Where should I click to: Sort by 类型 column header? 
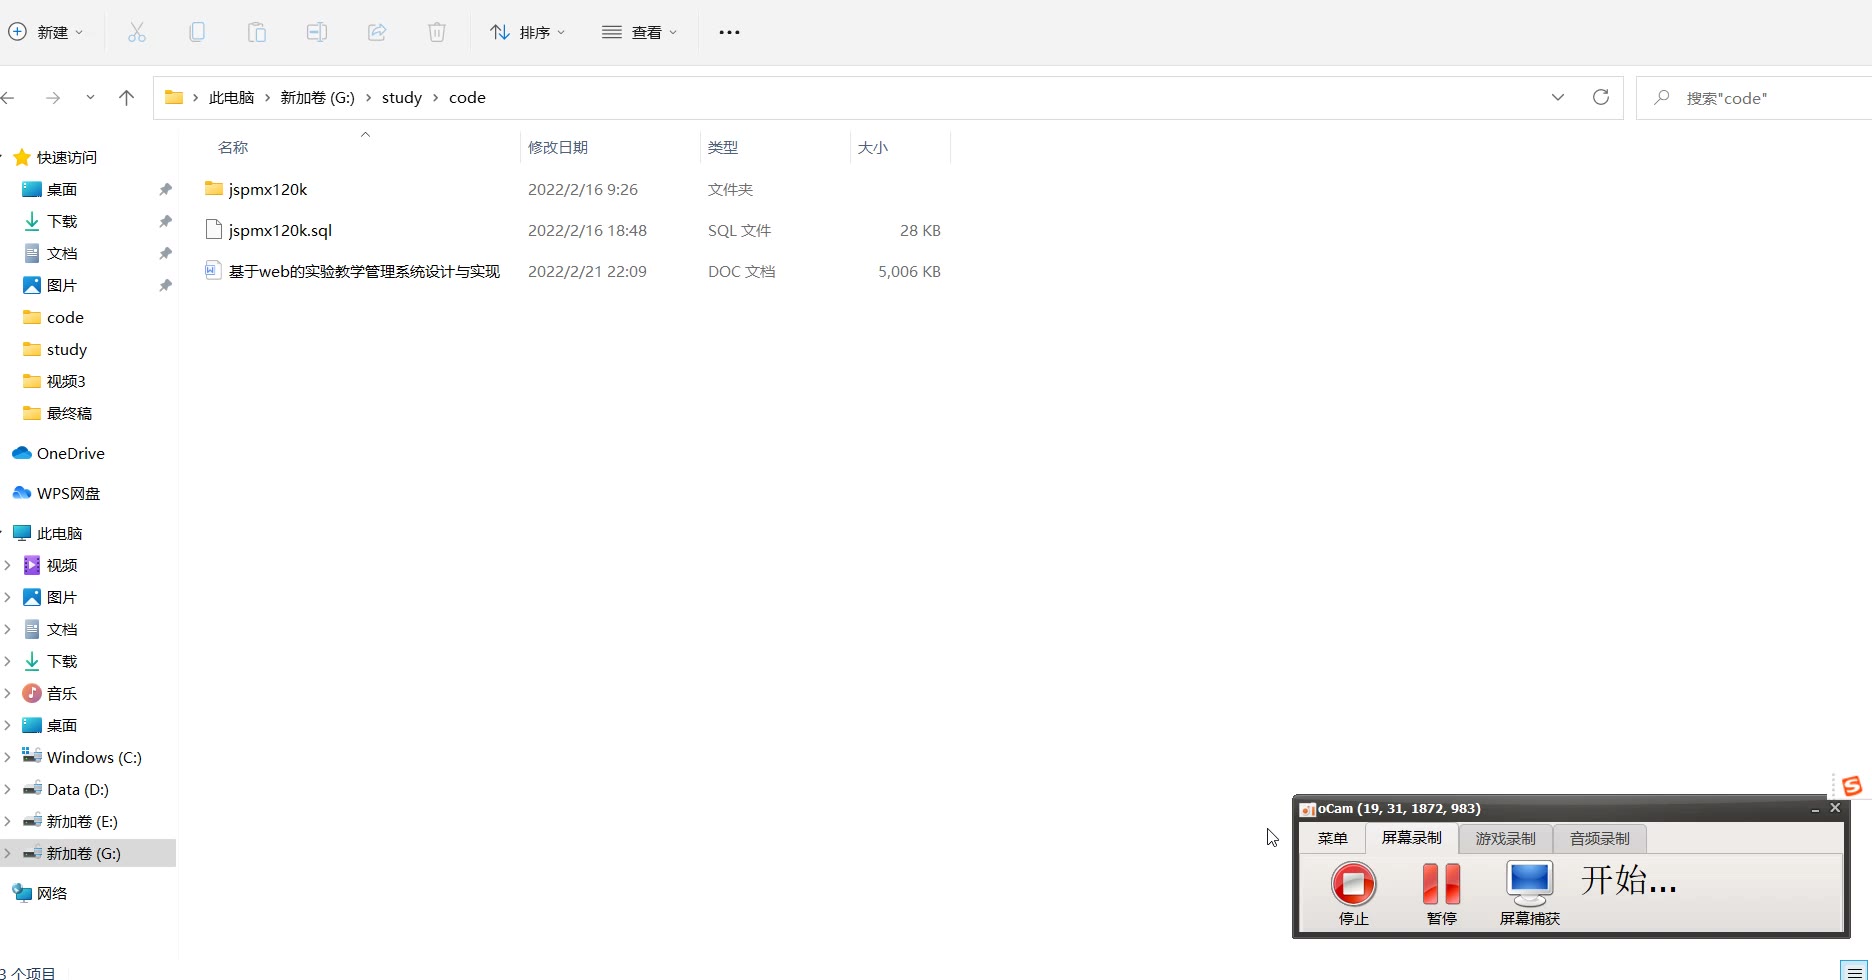[x=723, y=147]
